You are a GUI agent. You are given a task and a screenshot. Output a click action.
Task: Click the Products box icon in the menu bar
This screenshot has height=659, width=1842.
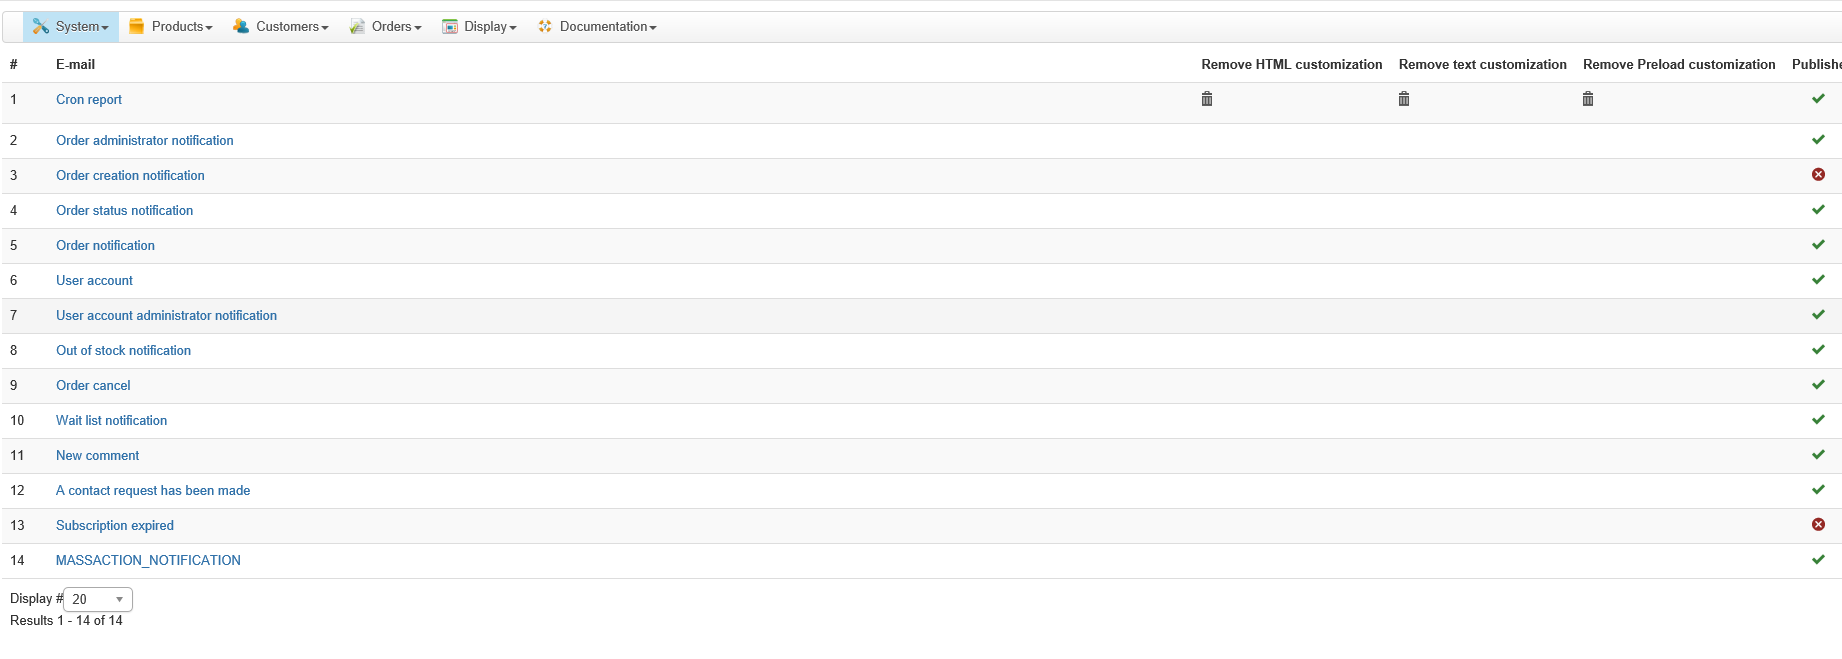point(137,27)
